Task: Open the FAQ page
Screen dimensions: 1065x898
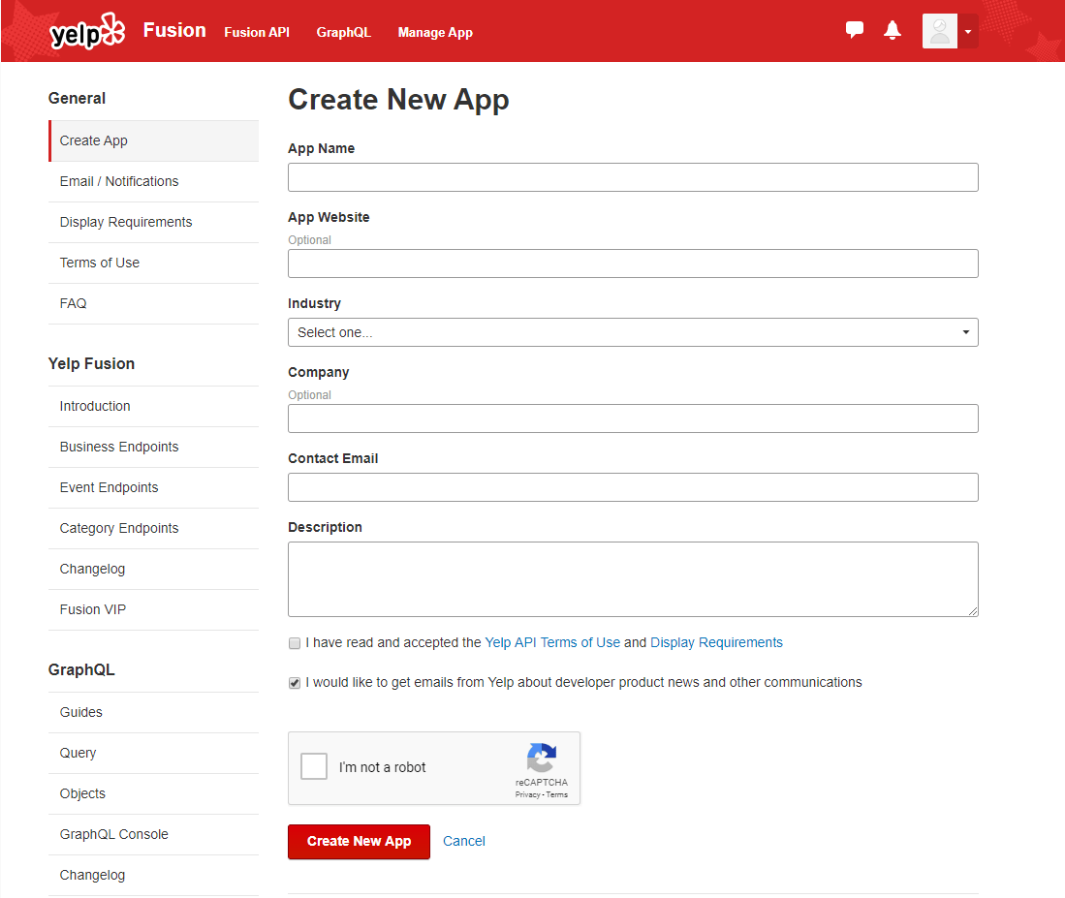Action: [154, 304]
